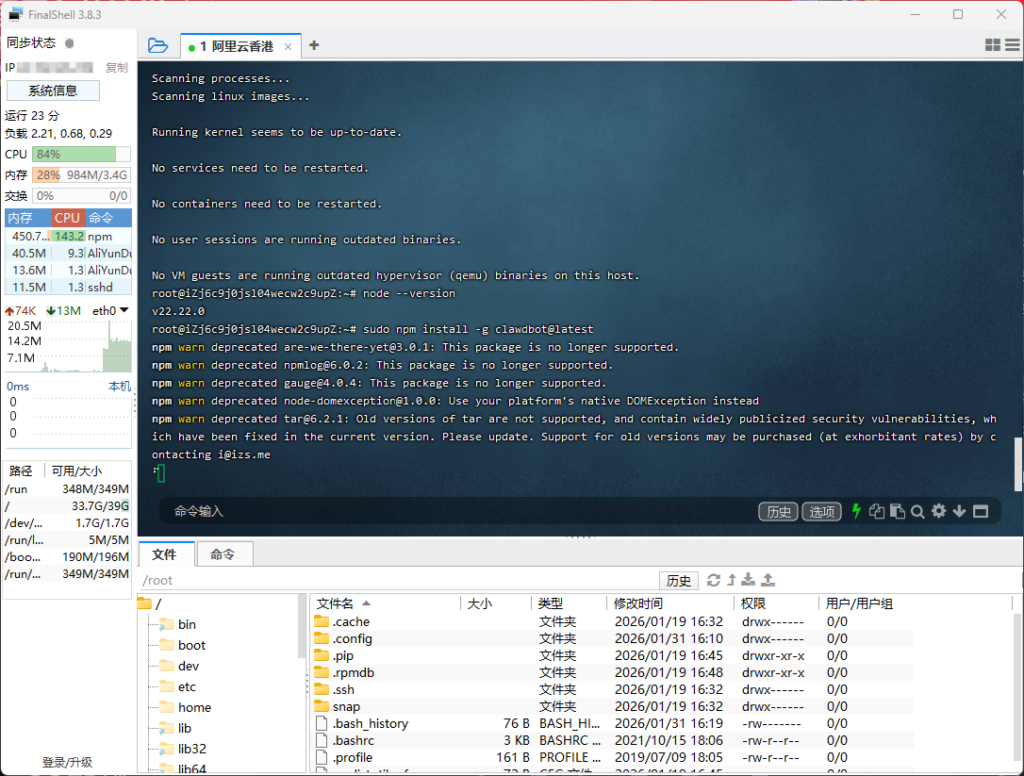The image size is (1024, 776).
Task: Click the download icon in file toolbar
Action: point(749,580)
